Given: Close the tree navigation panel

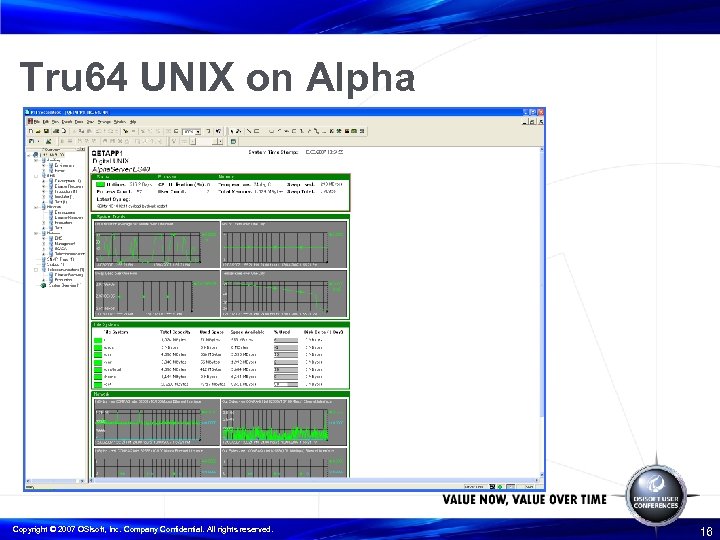Looking at the screenshot, I should point(83,149).
